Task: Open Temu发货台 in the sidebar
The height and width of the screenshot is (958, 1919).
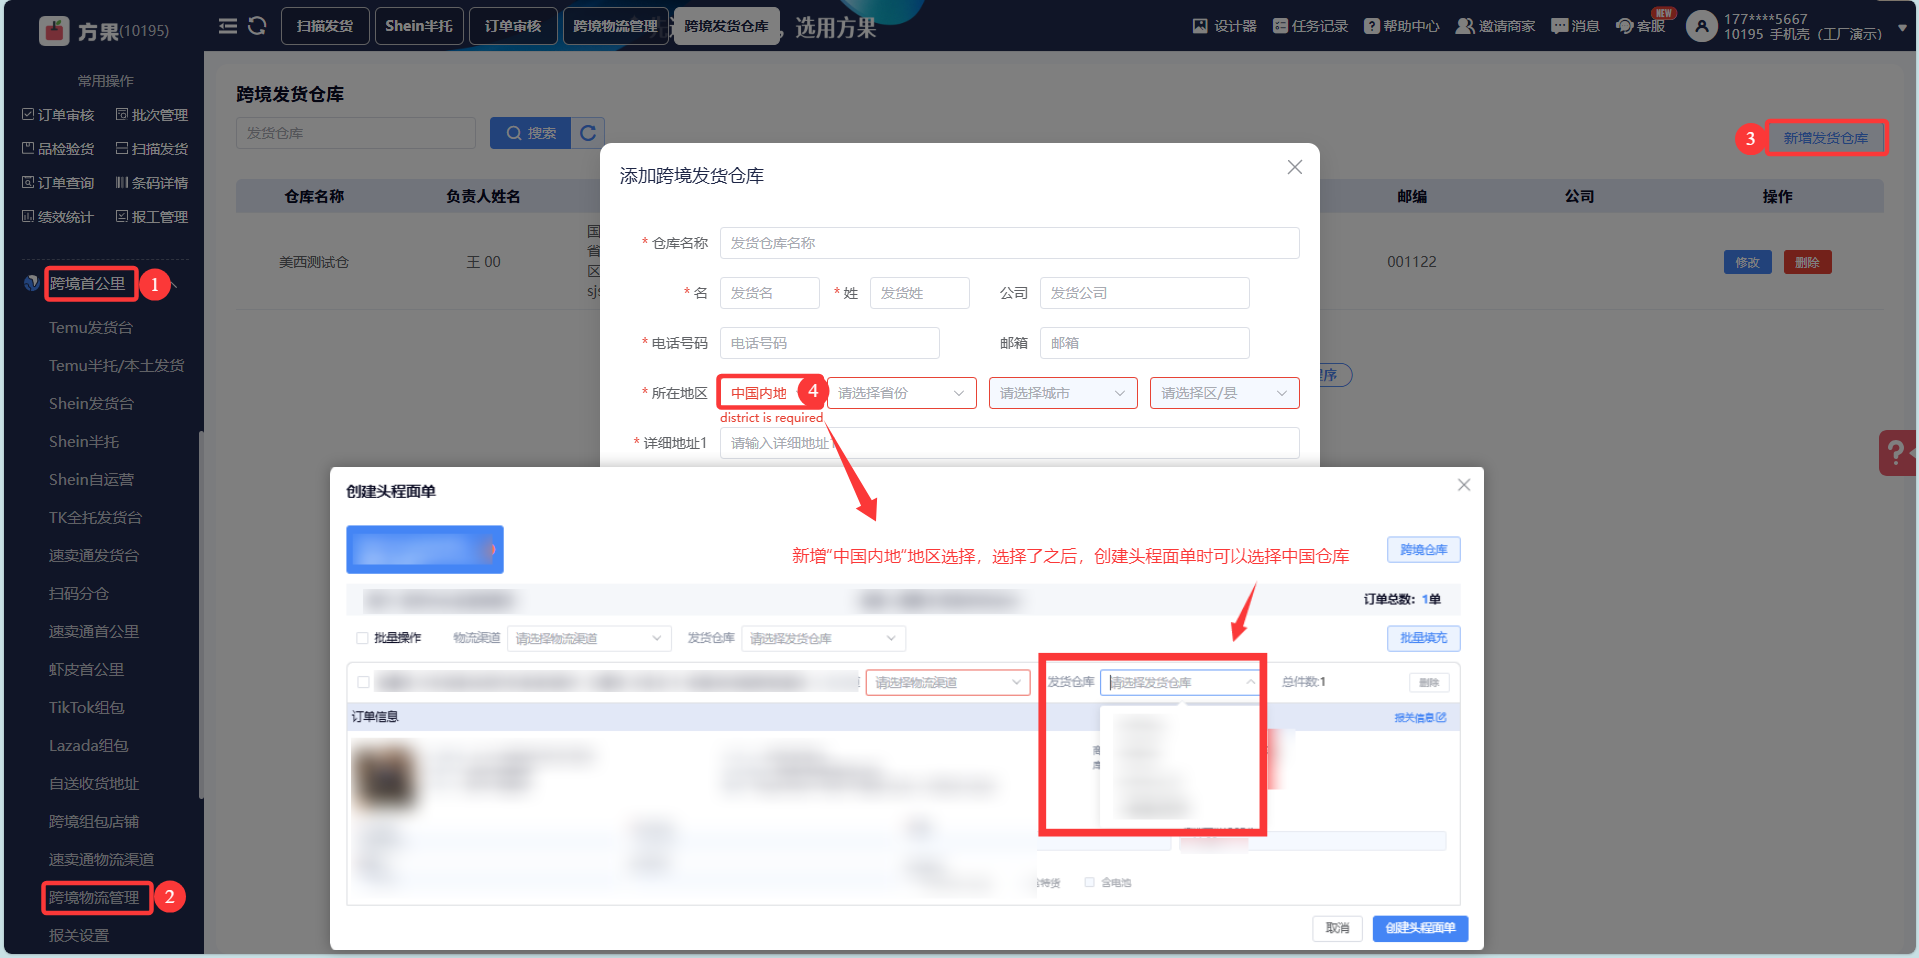Action: (x=91, y=328)
